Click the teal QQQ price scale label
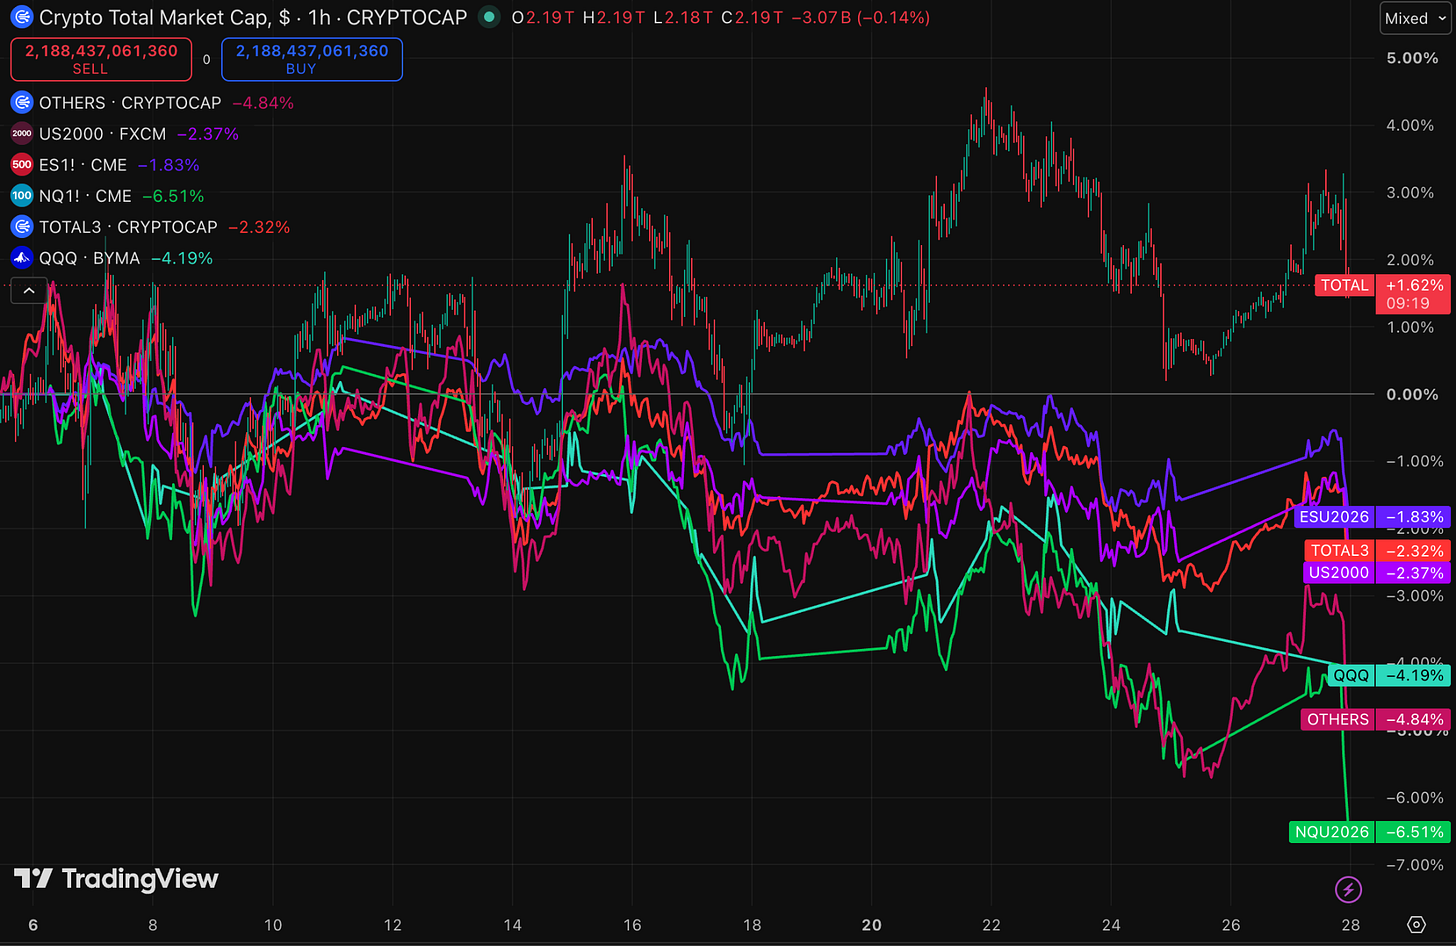The image size is (1456, 946). [1351, 675]
